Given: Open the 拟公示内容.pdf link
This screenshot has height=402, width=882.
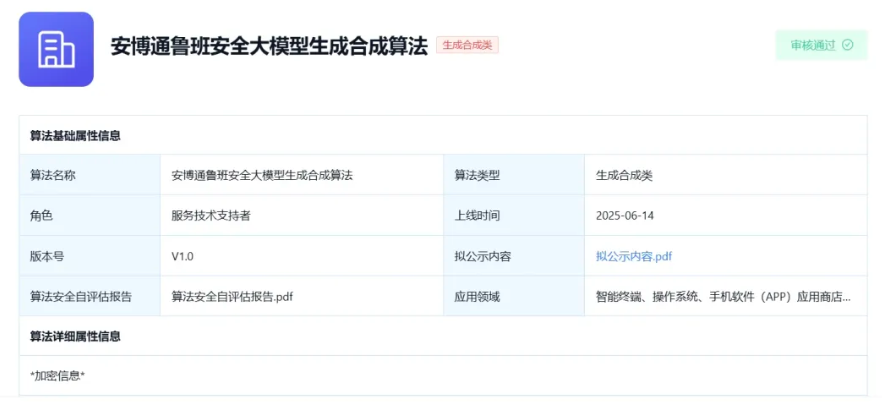Looking at the screenshot, I should pos(634,256).
